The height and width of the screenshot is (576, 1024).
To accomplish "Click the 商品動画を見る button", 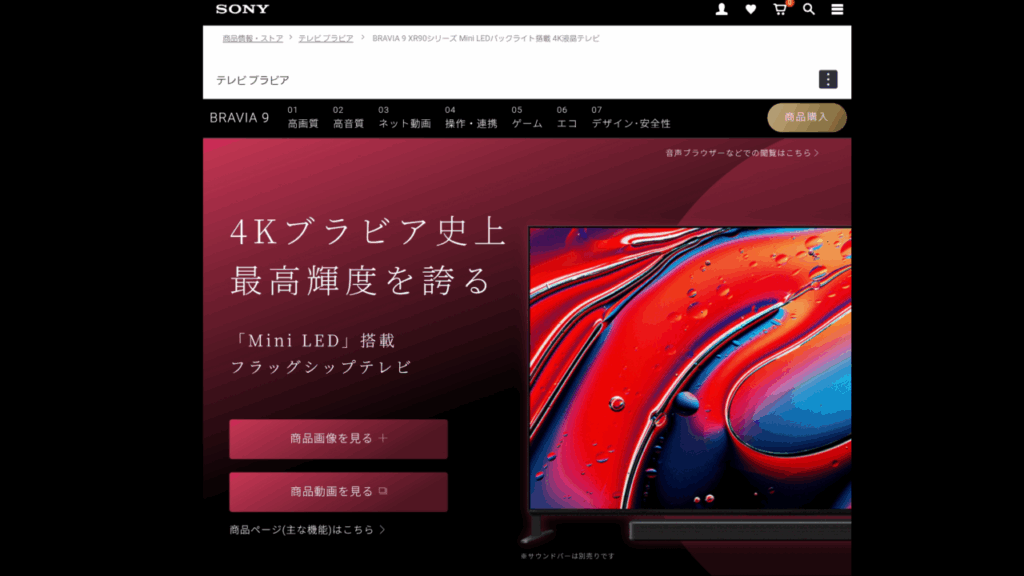I will click(x=338, y=492).
